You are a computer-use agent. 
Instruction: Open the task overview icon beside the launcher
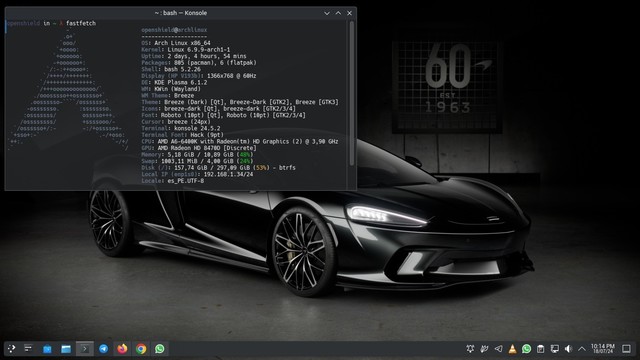point(28,349)
